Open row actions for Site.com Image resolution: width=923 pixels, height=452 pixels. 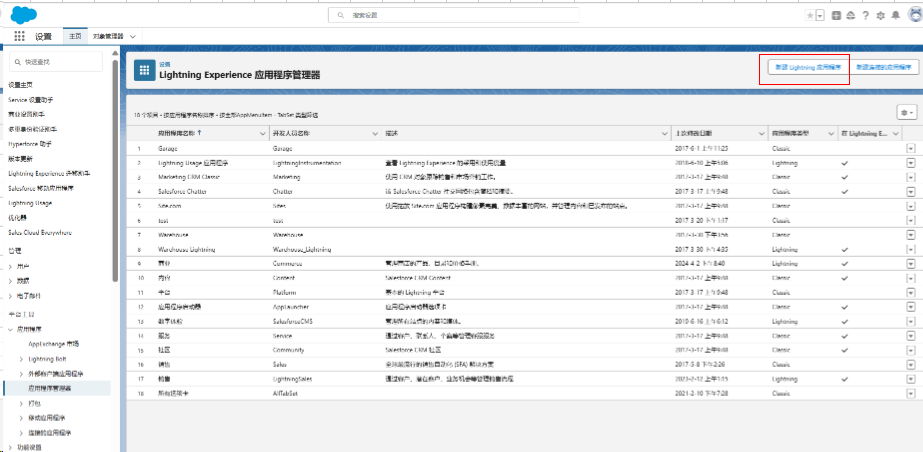point(911,206)
